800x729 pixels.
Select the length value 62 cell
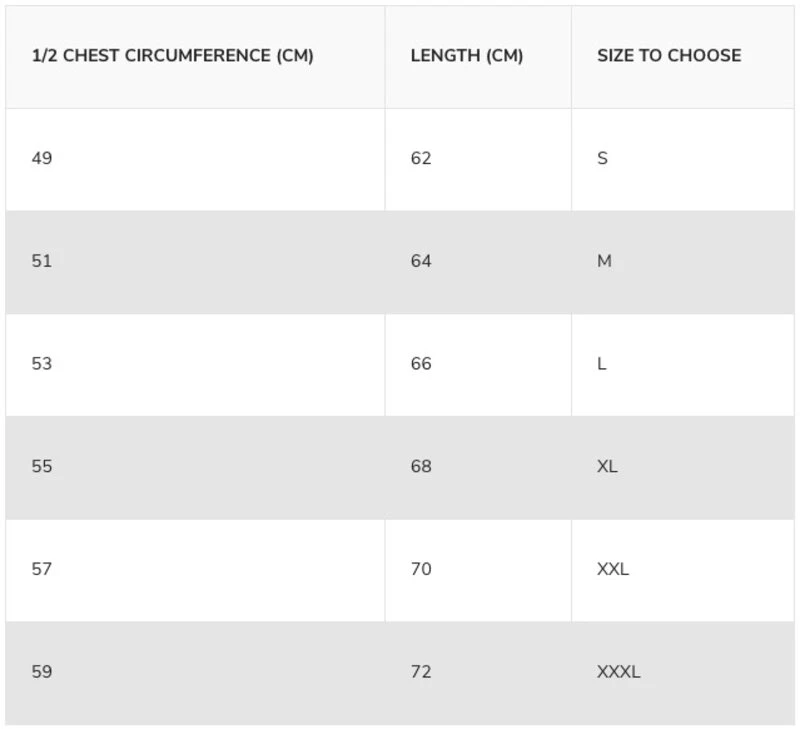[421, 158]
